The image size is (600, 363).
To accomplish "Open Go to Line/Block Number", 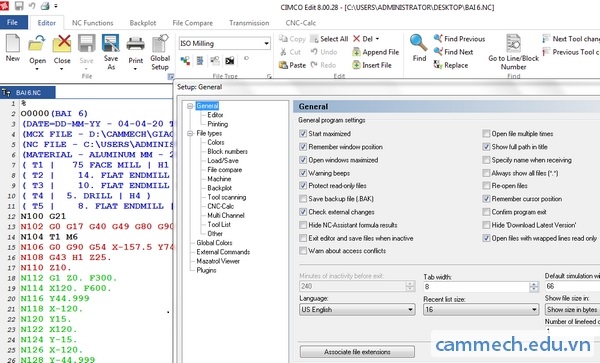I will (513, 52).
